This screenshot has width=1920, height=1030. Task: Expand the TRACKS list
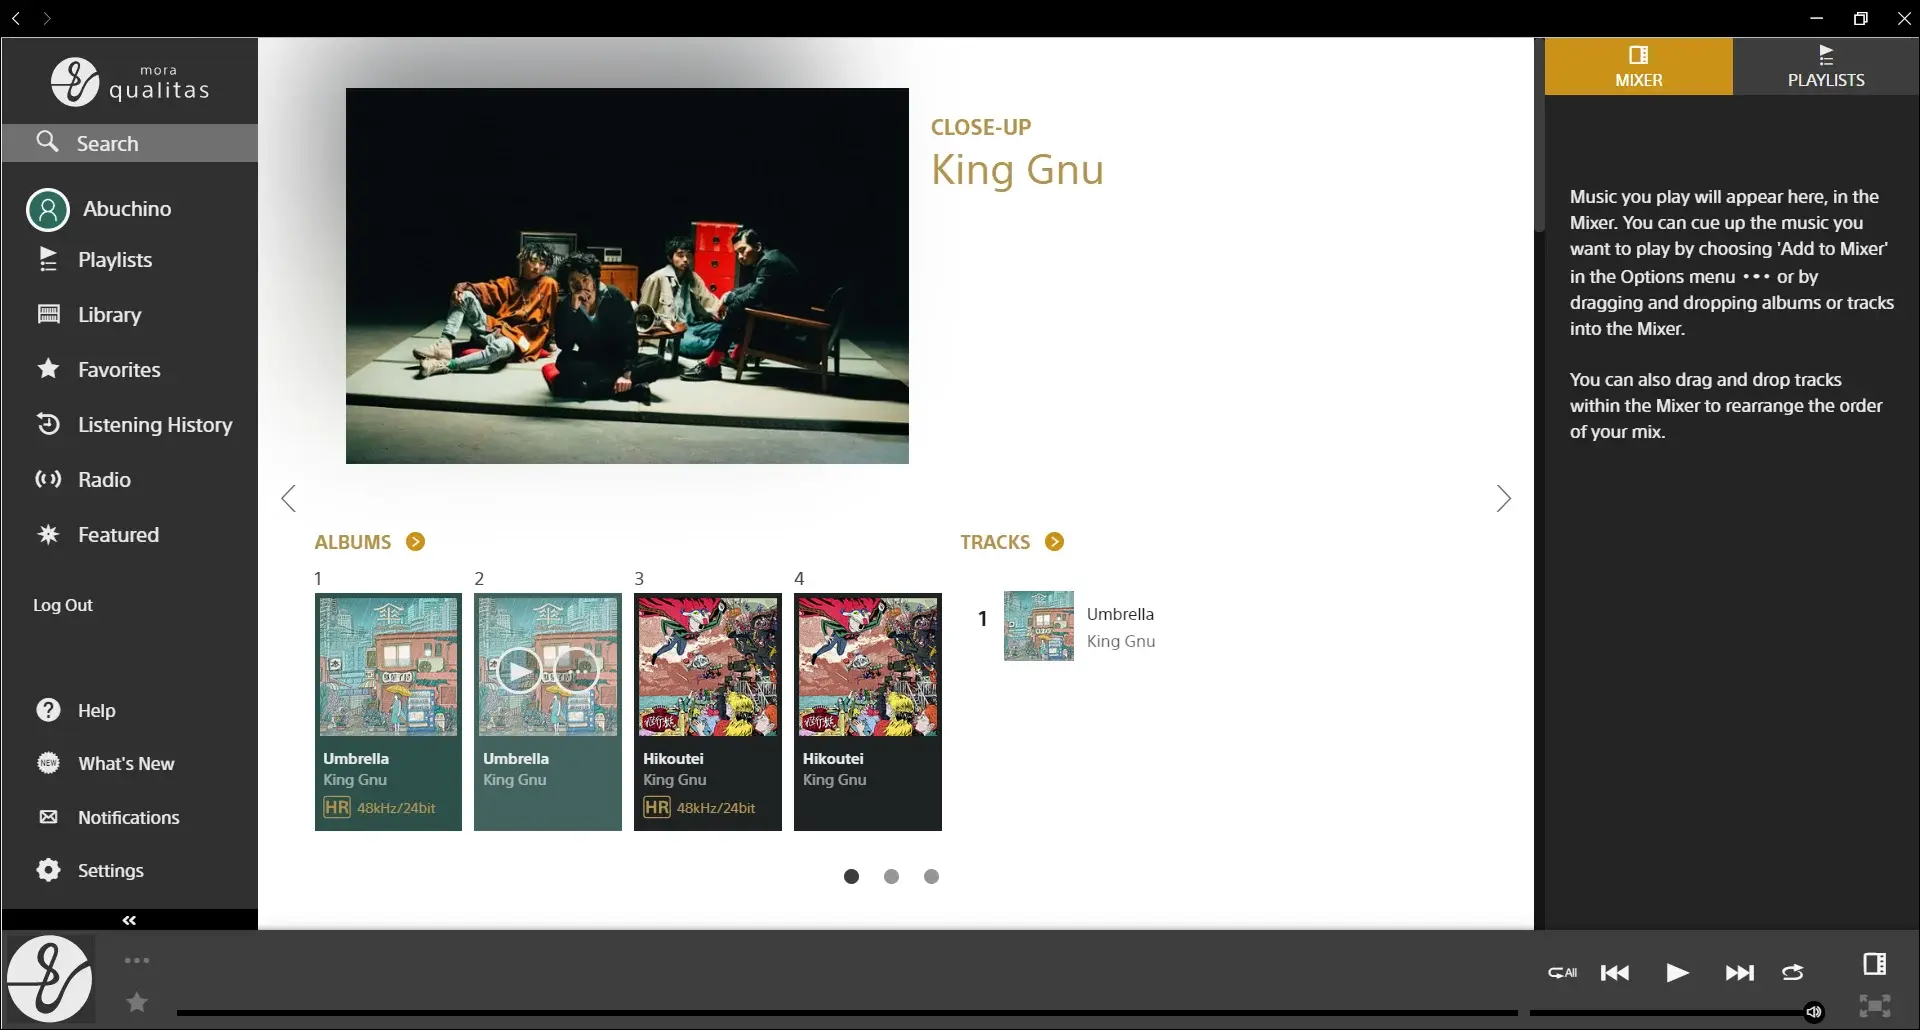(x=1054, y=542)
